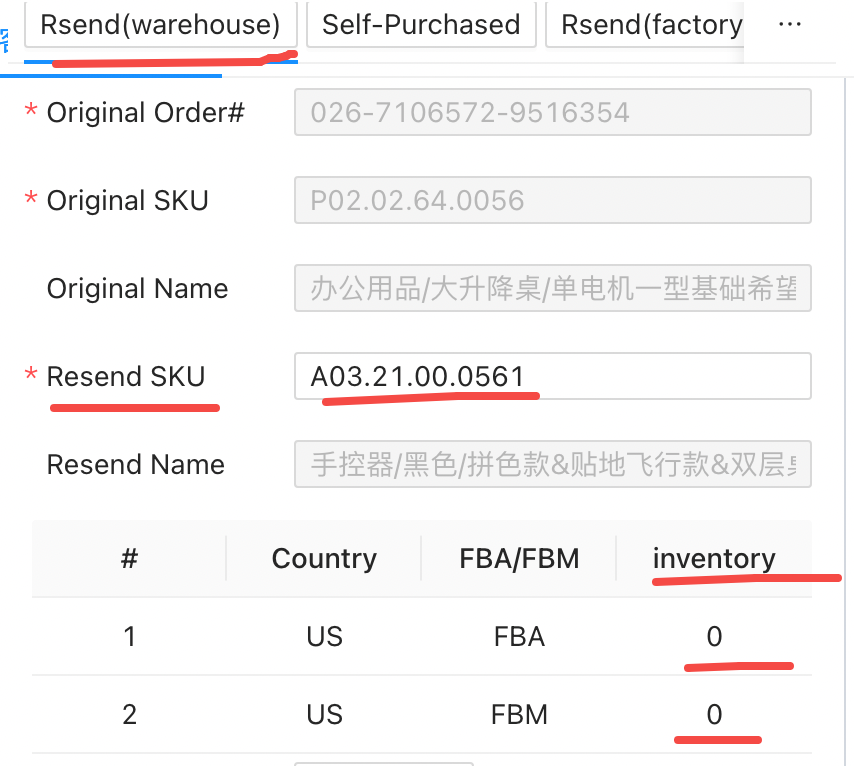Screen dimensions: 854x766
Task: Click the FBA/FBM column header
Action: (x=519, y=558)
